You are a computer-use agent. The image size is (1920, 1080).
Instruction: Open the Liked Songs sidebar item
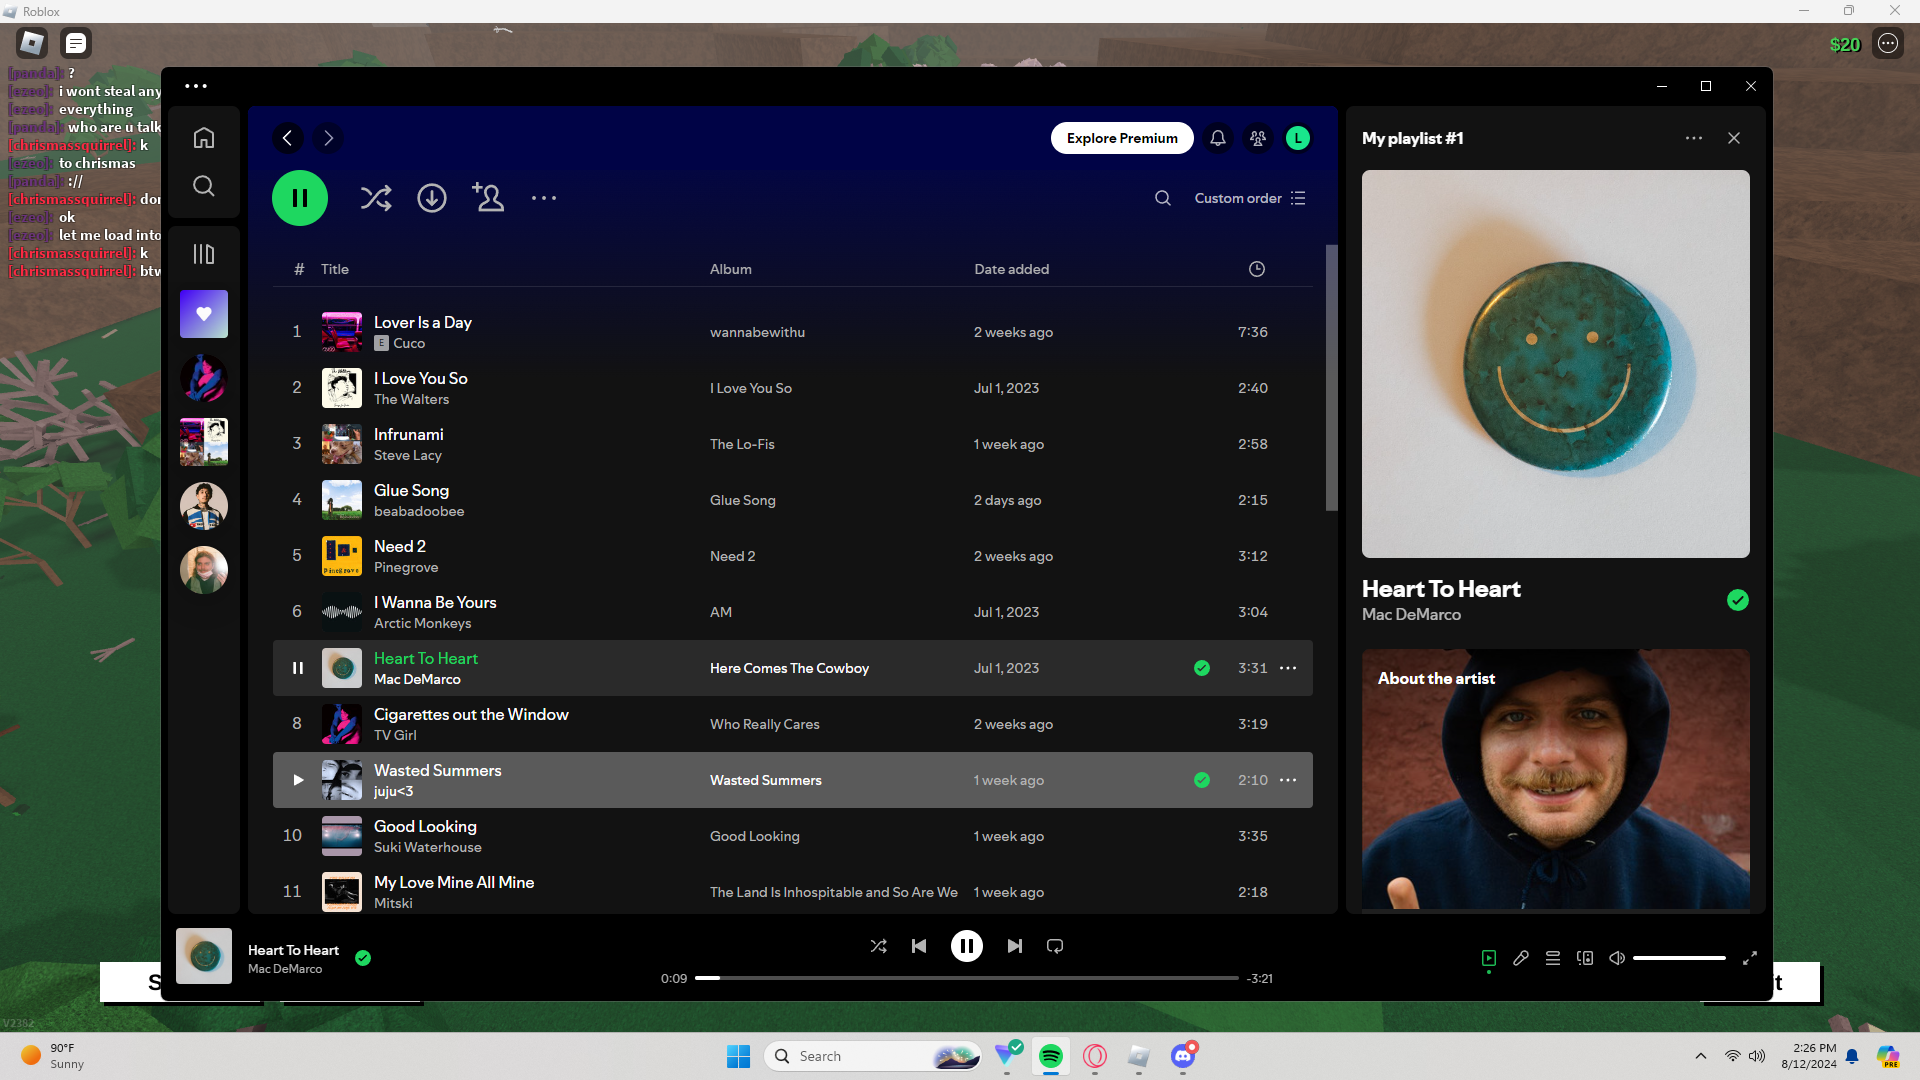pos(204,314)
